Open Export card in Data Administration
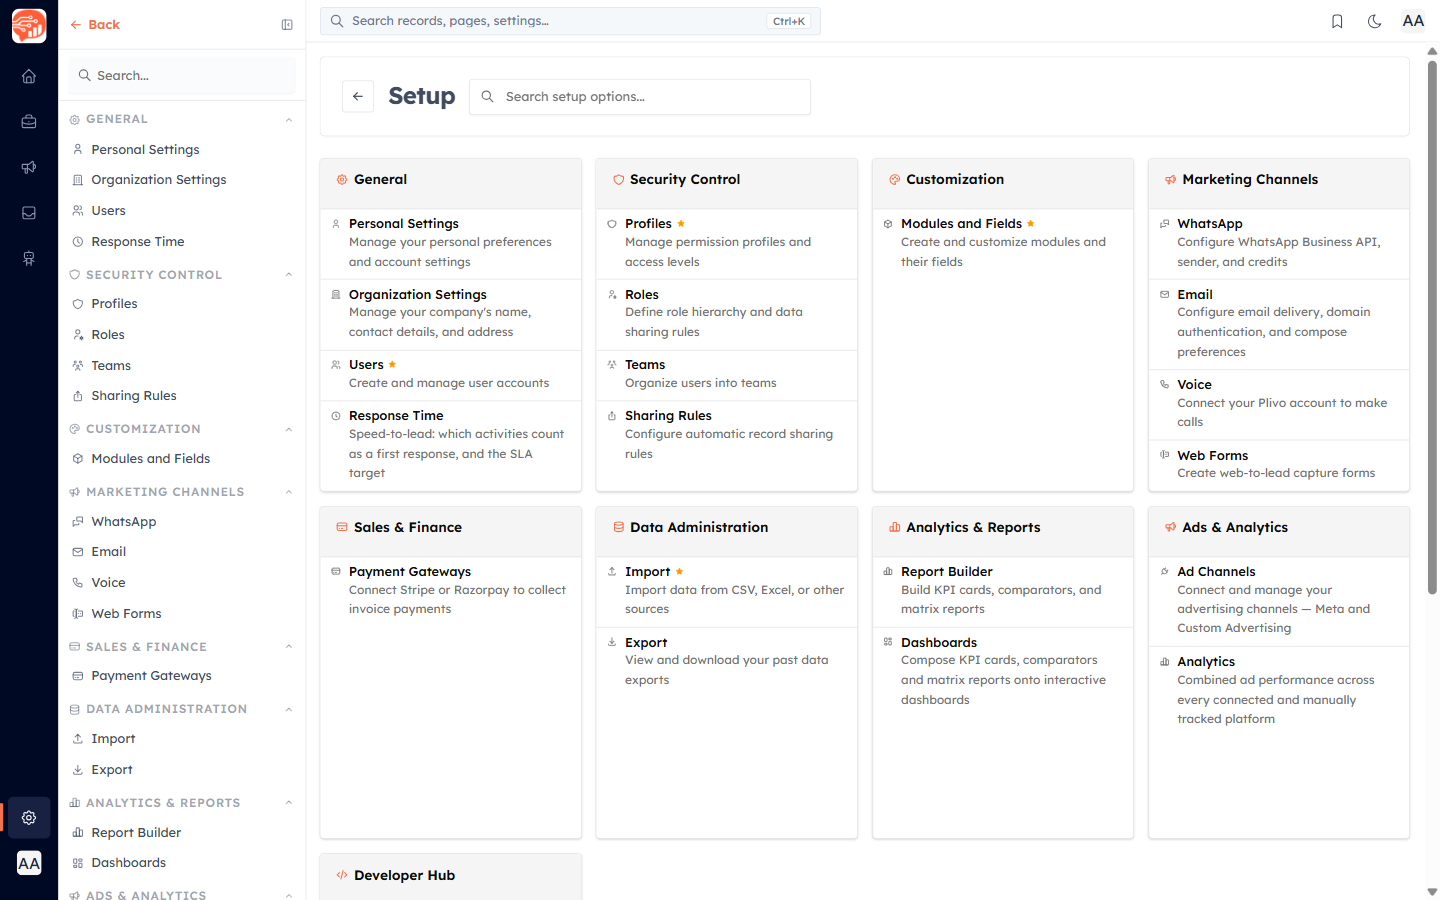 727,661
